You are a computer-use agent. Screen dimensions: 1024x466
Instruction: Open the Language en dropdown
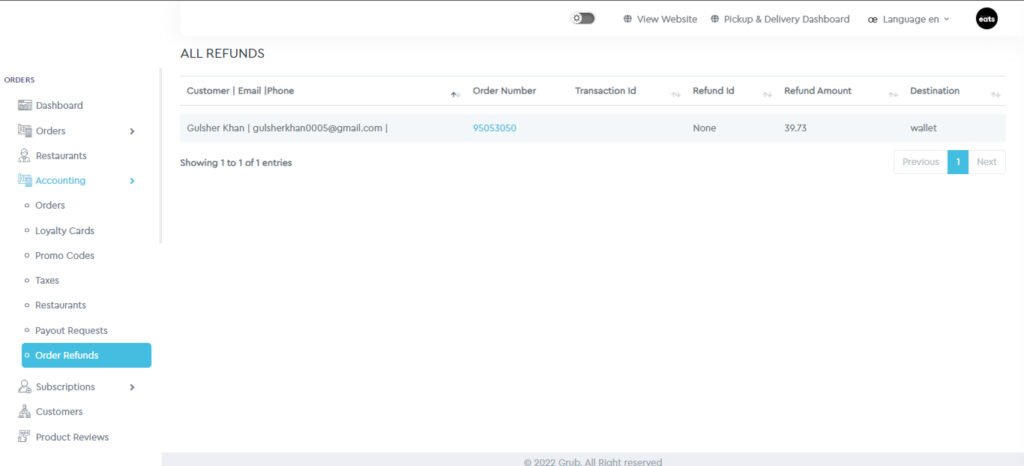908,19
